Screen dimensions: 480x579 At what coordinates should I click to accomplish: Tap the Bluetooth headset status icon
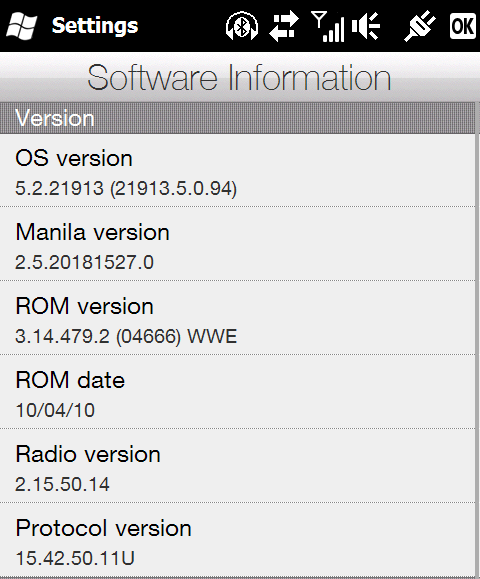coord(242,26)
